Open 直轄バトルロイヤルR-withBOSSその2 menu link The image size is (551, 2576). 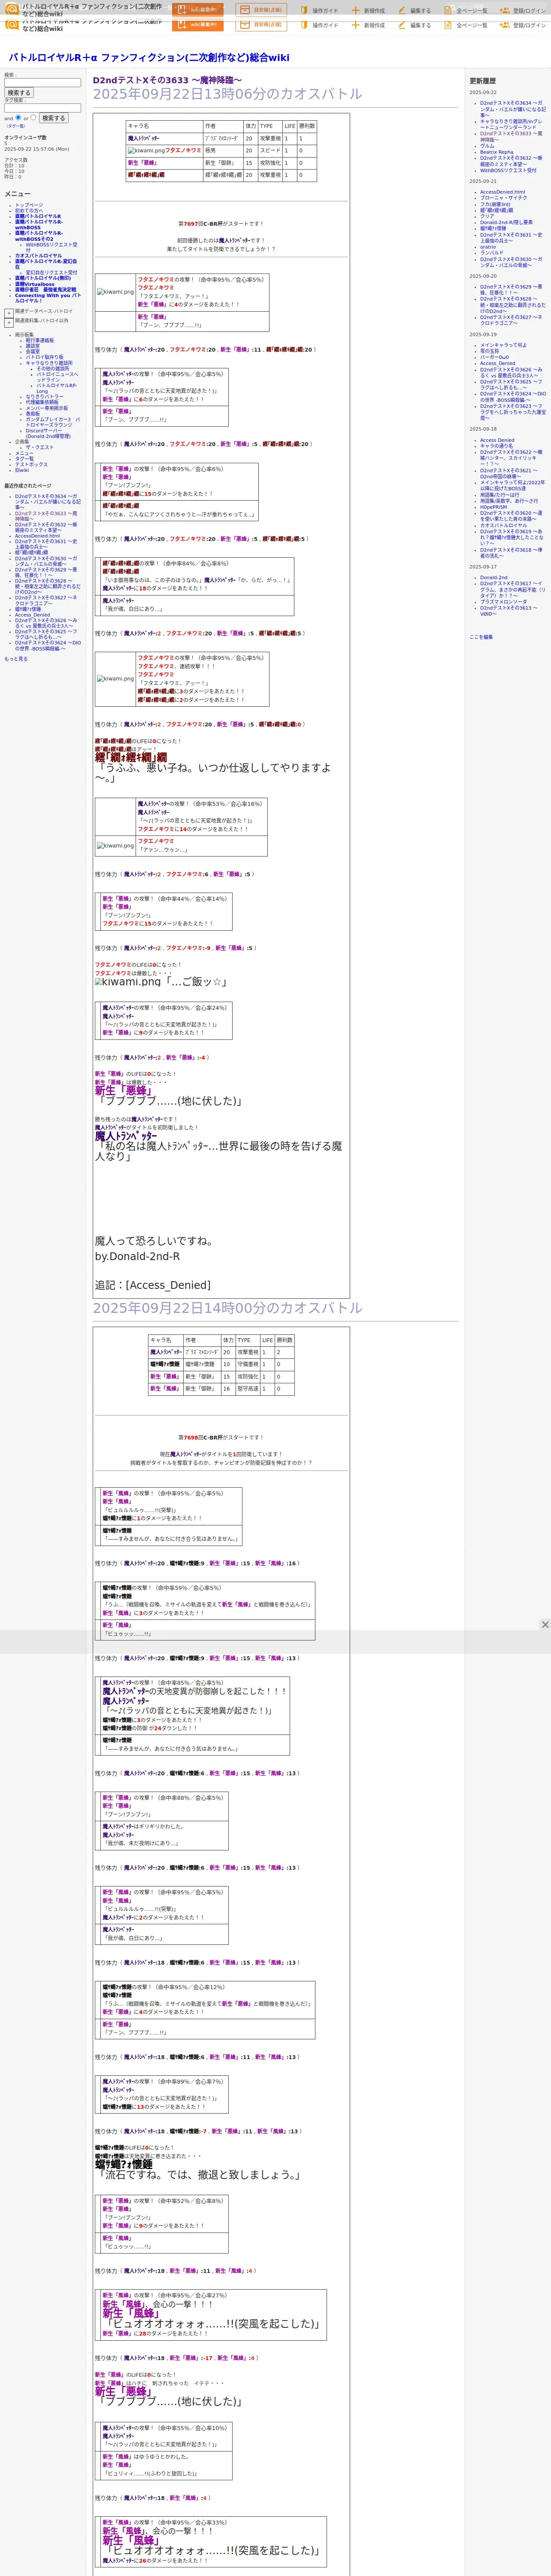coord(38,236)
